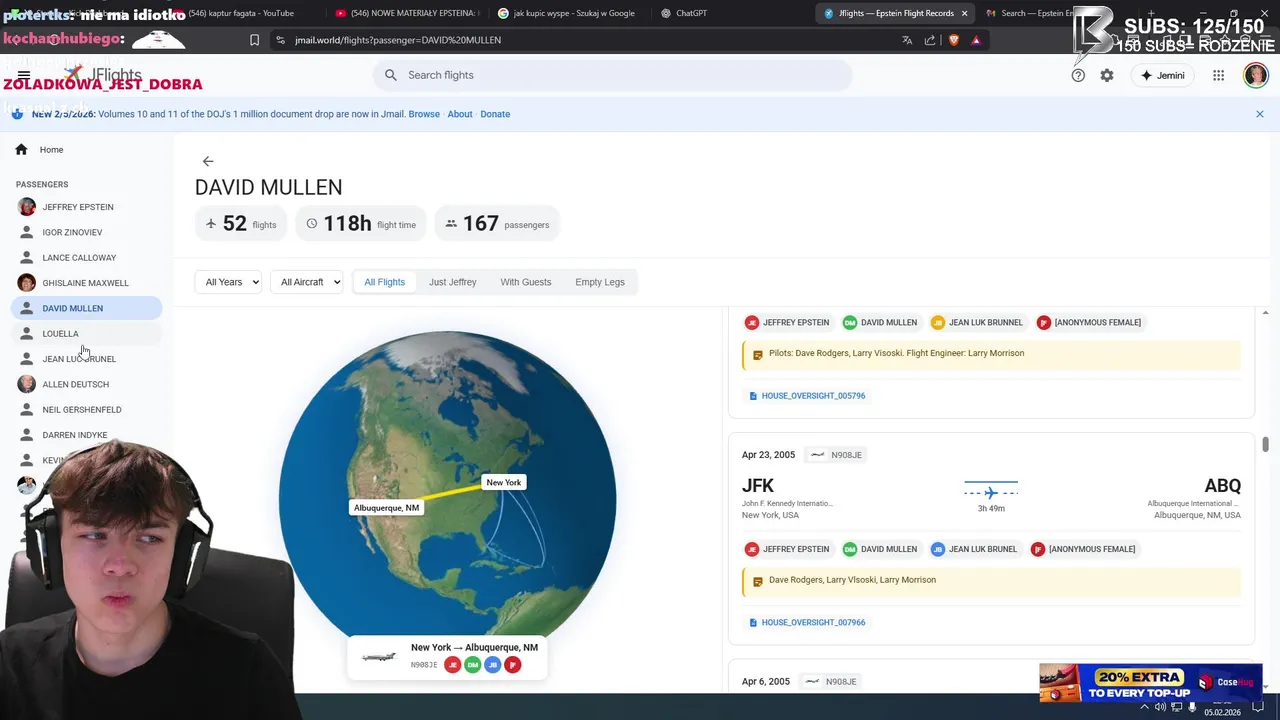Select the All Flights filter chip
The image size is (1280, 720).
[x=384, y=282]
